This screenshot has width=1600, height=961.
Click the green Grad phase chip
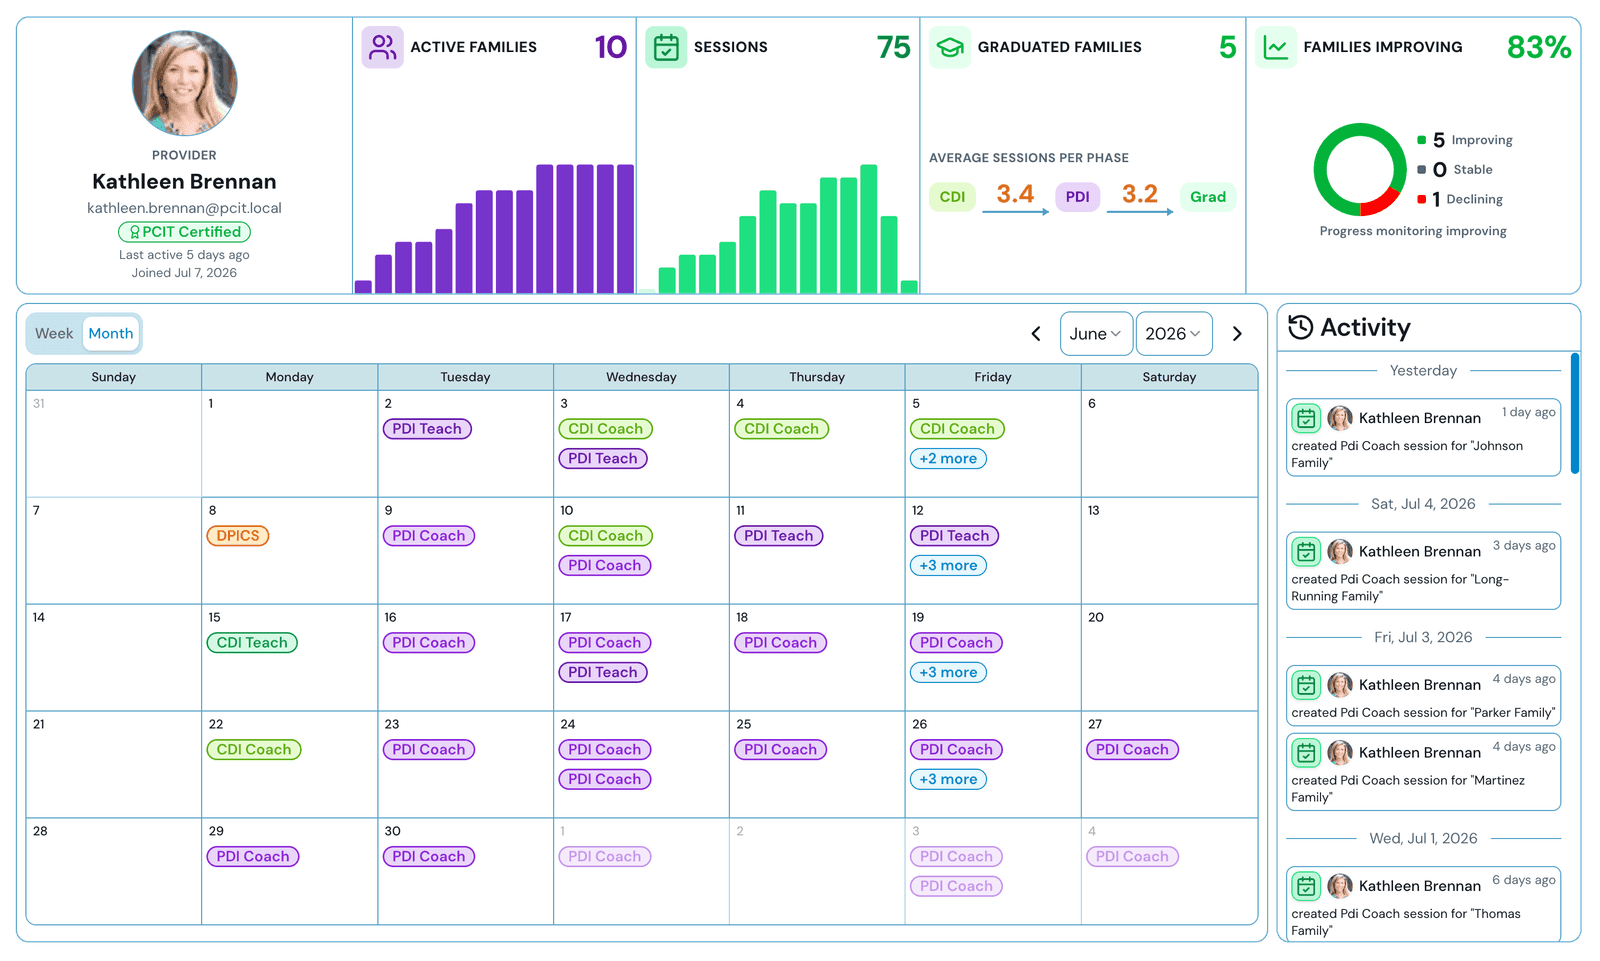(x=1208, y=197)
